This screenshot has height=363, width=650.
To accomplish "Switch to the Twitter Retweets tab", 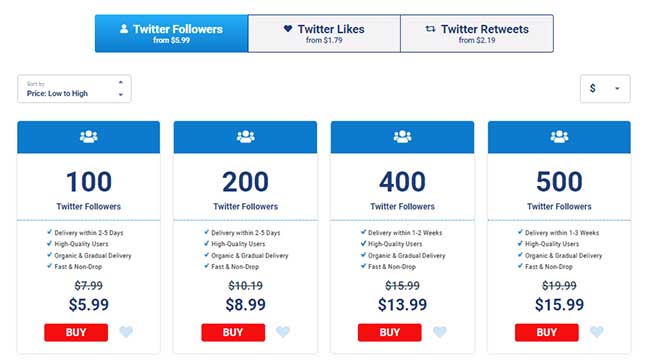I will tap(477, 34).
